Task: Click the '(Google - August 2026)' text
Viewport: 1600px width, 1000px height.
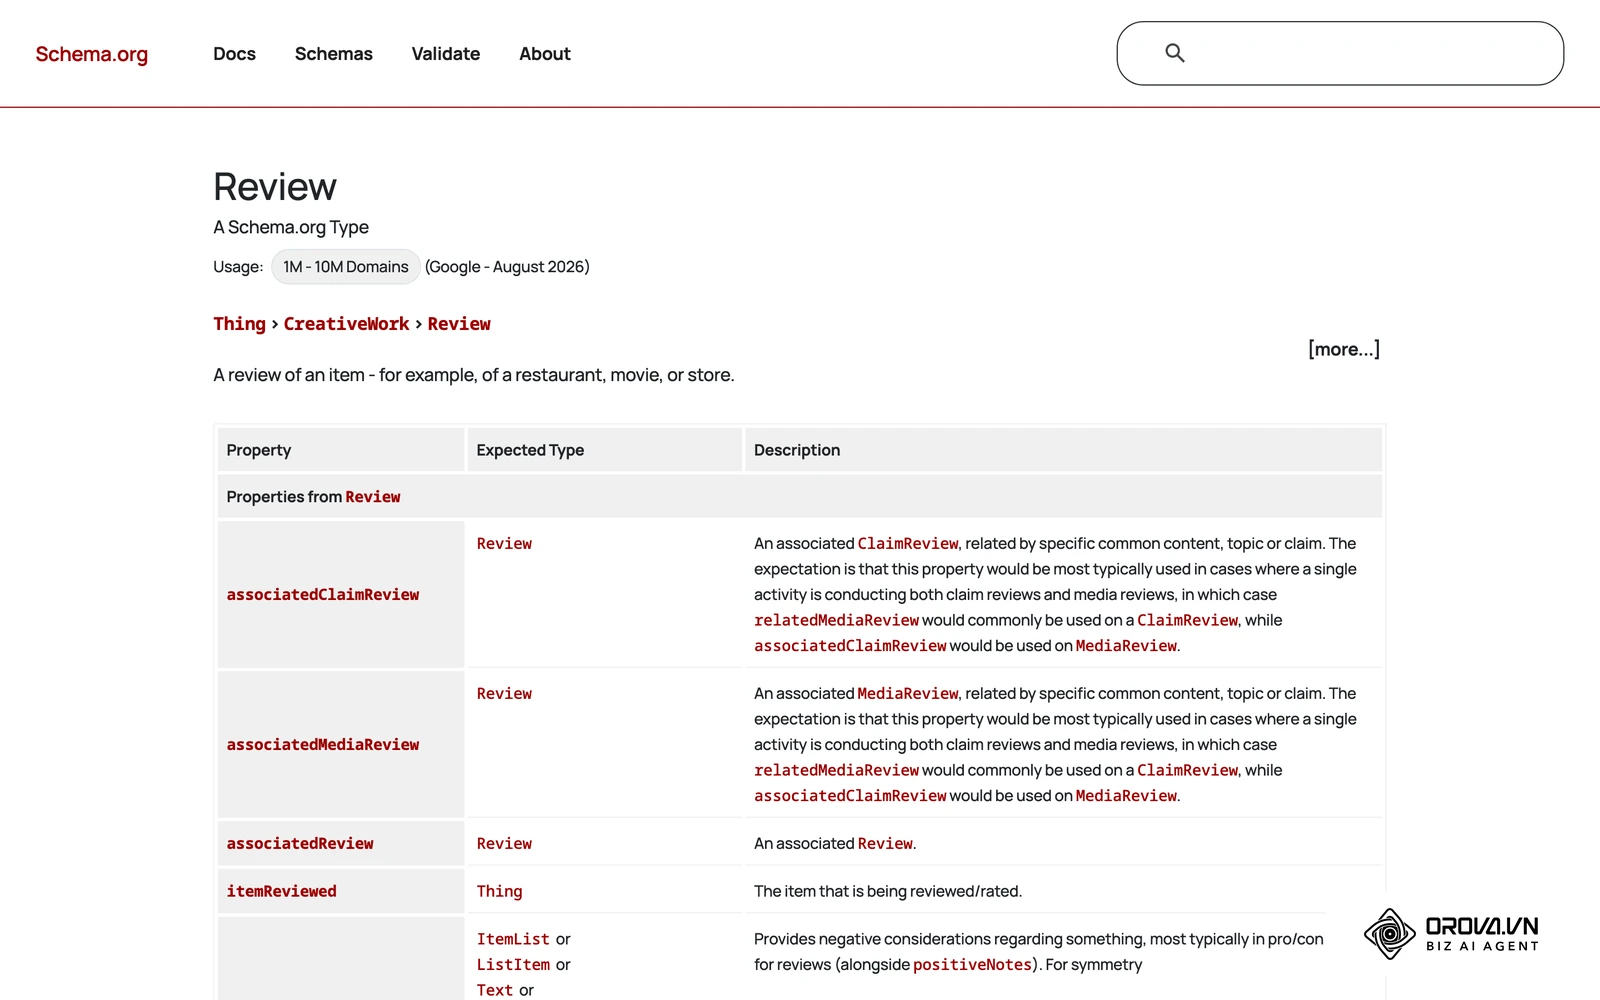Action: [507, 267]
